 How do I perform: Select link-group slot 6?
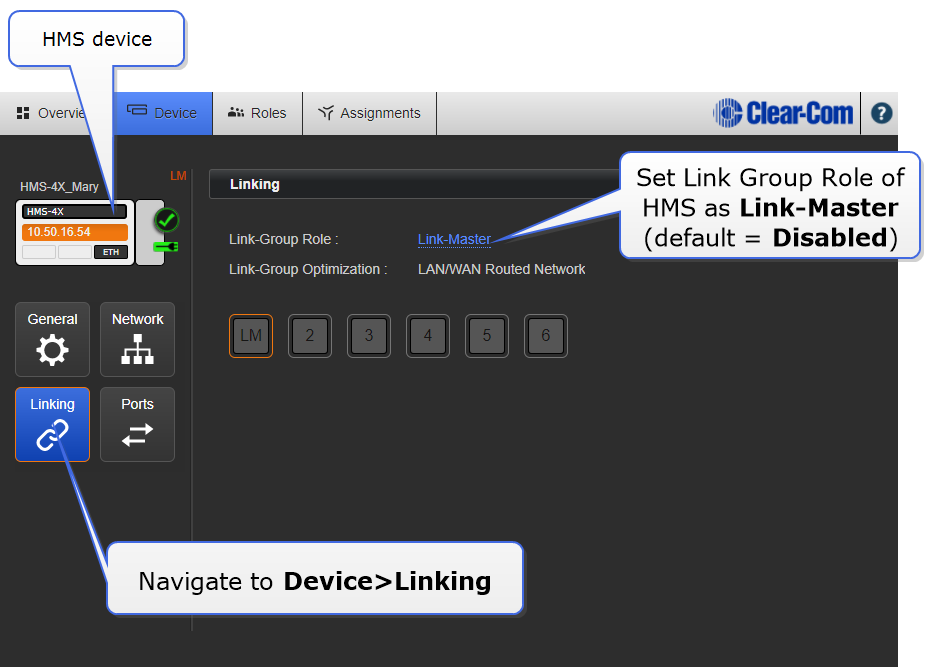(546, 336)
